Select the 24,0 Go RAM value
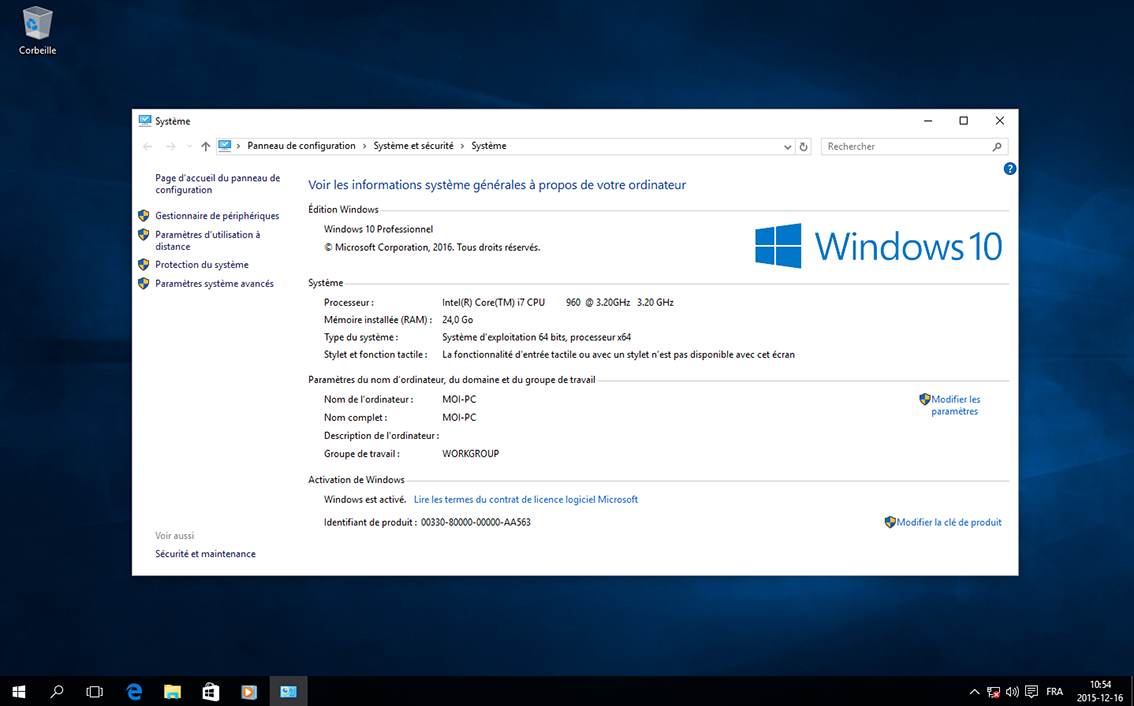The height and width of the screenshot is (706, 1134). coord(458,320)
